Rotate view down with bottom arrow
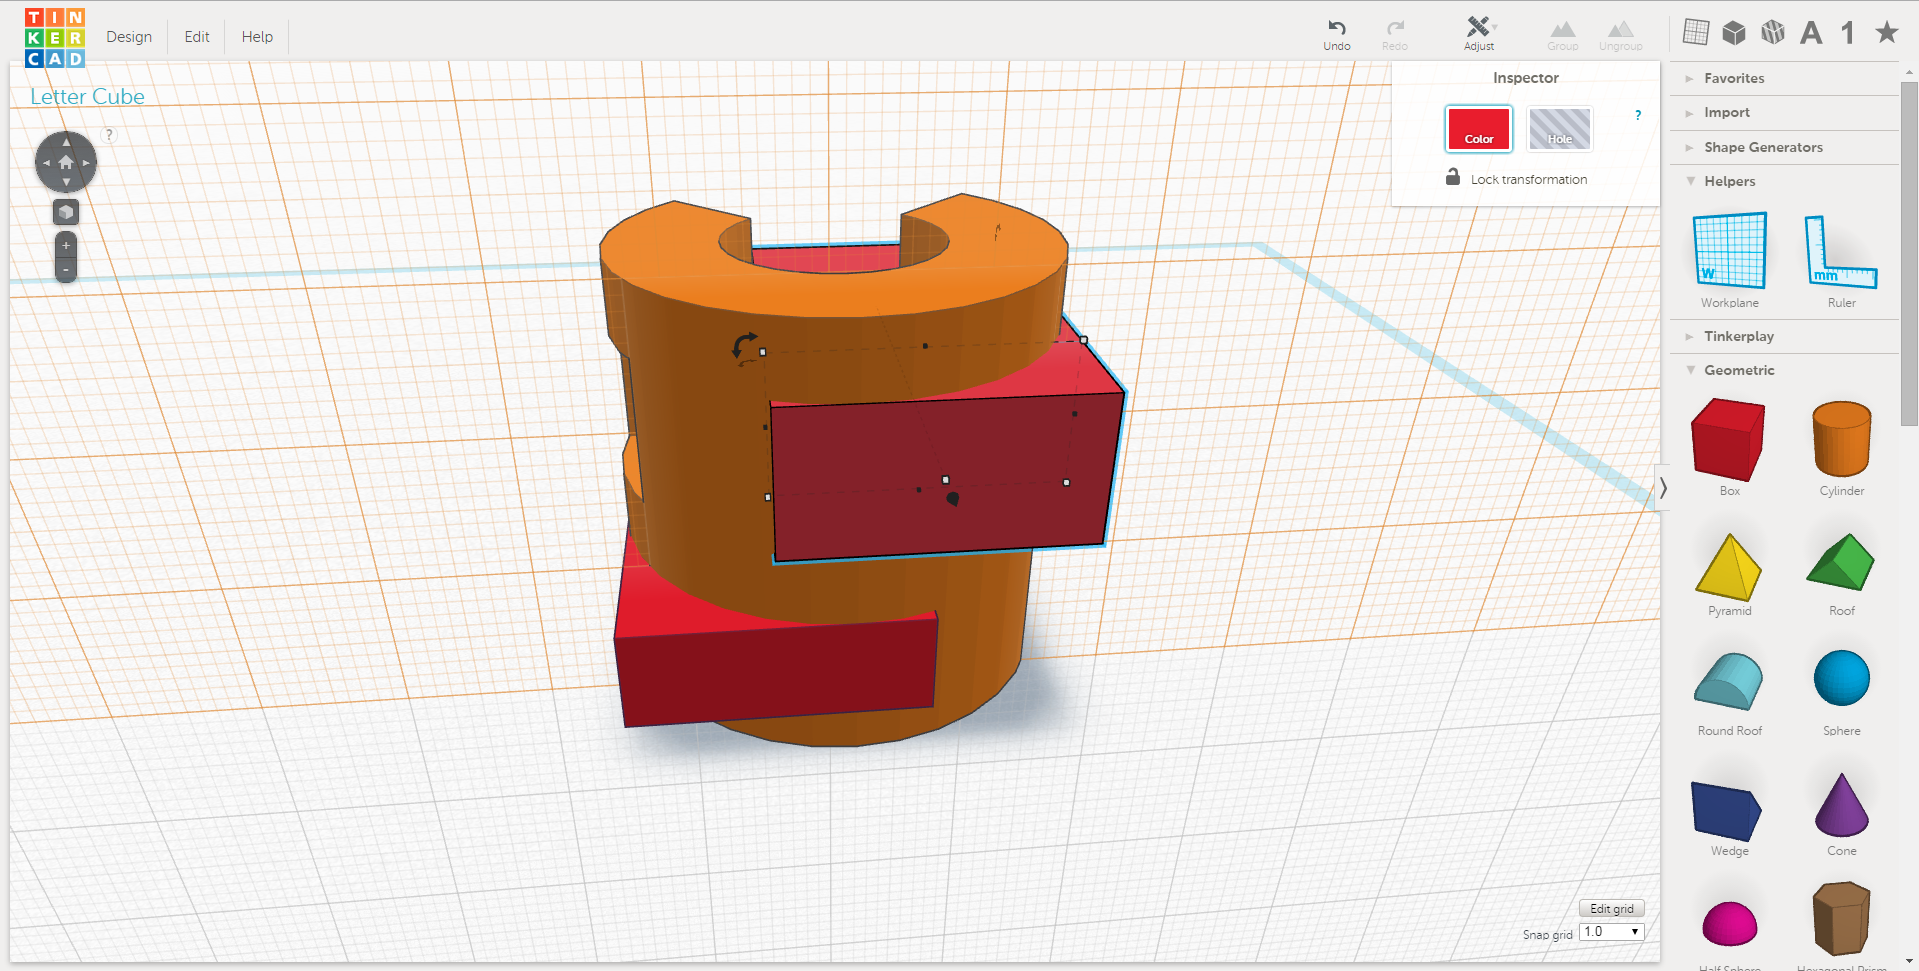Viewport: 1919px width, 971px height. [x=66, y=182]
